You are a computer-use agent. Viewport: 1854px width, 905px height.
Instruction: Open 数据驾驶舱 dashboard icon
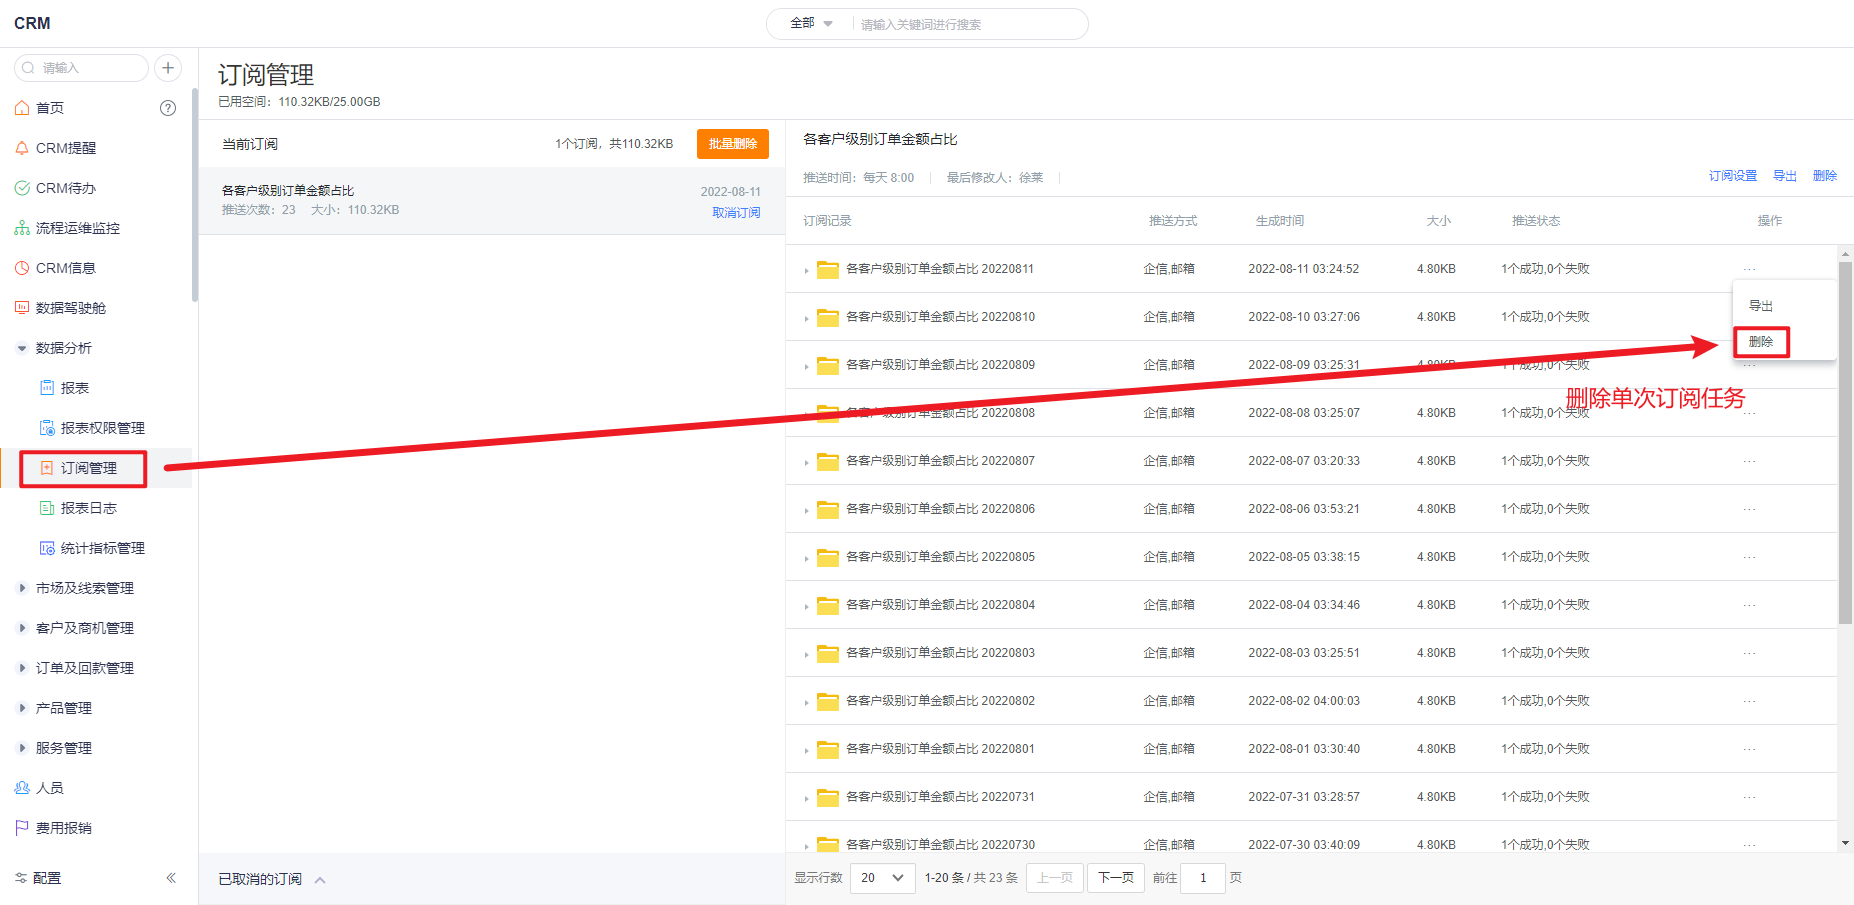coord(22,308)
